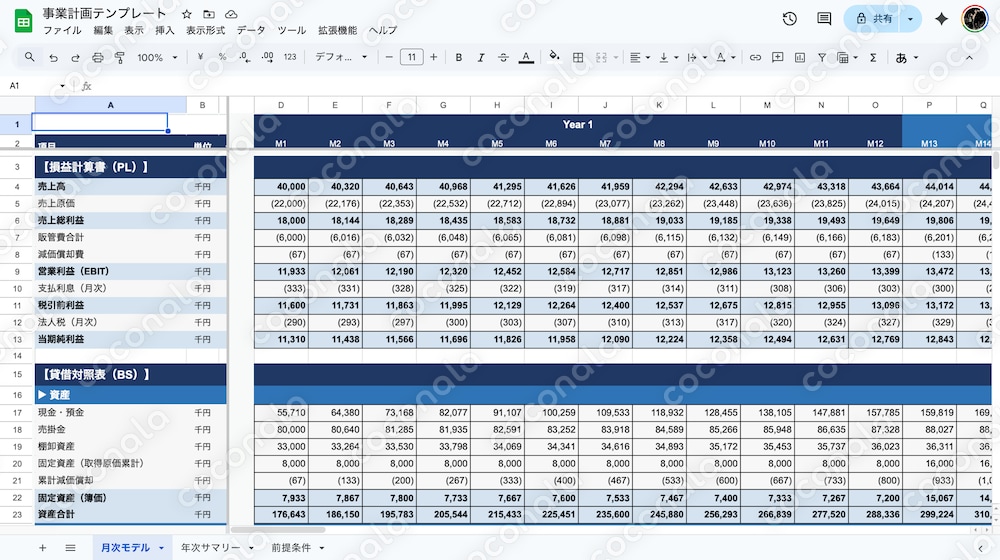Screen dimensions: 1000x560
Task: Select the 売上高 row label
Action: tap(52, 186)
